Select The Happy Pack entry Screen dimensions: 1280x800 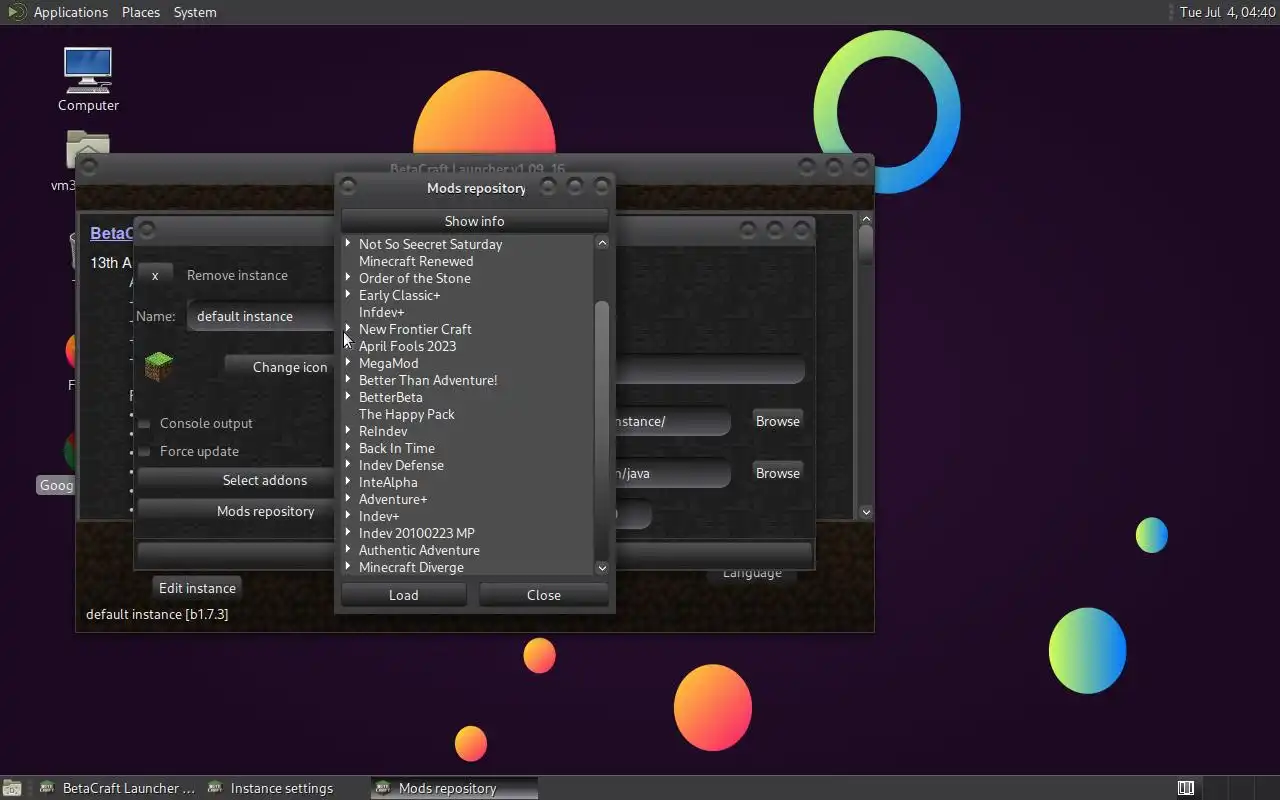tap(407, 414)
